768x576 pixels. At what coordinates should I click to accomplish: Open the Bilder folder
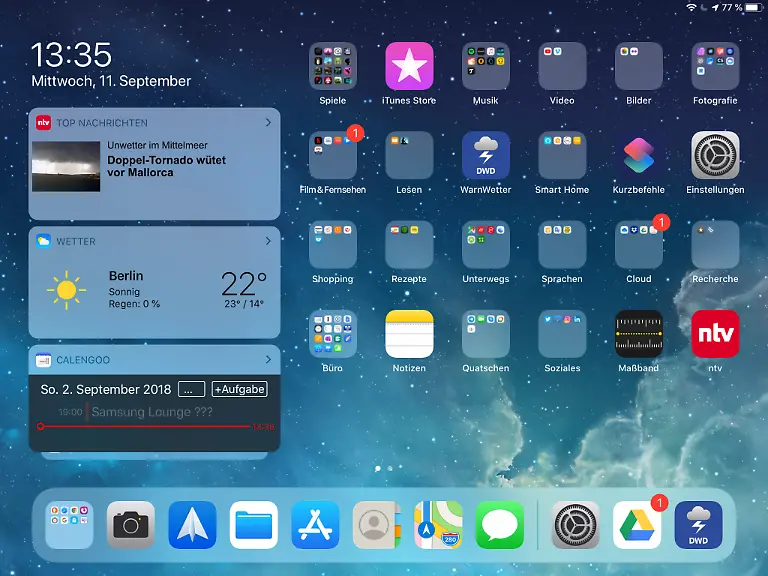tap(639, 66)
